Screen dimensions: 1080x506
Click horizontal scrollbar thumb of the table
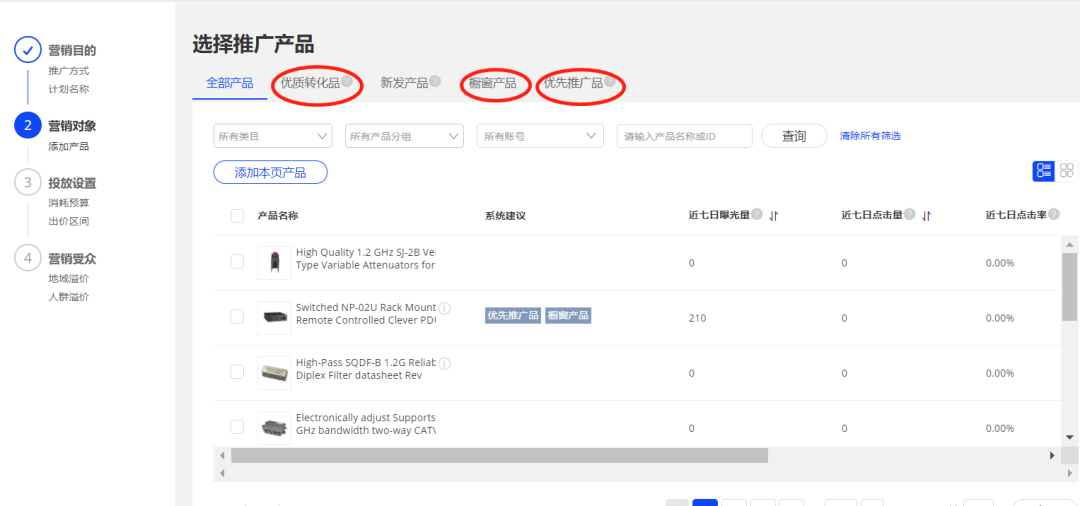(x=499, y=455)
